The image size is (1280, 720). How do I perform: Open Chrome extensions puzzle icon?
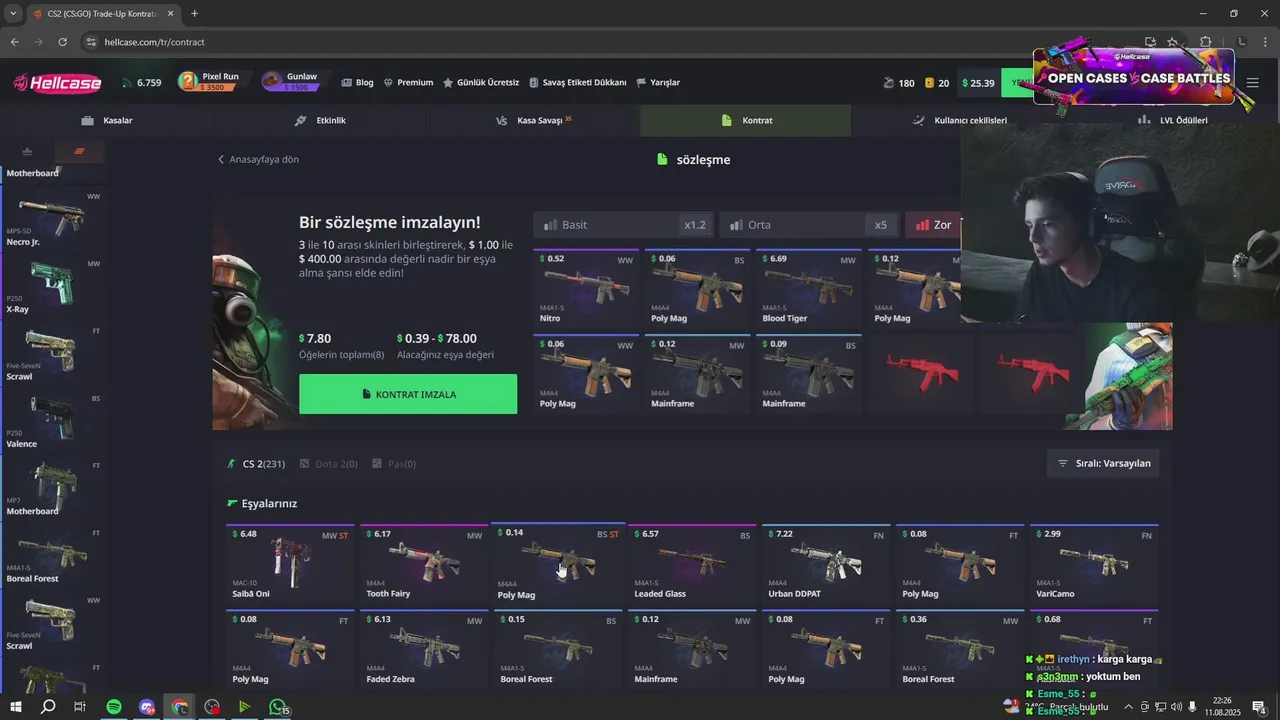1205,42
